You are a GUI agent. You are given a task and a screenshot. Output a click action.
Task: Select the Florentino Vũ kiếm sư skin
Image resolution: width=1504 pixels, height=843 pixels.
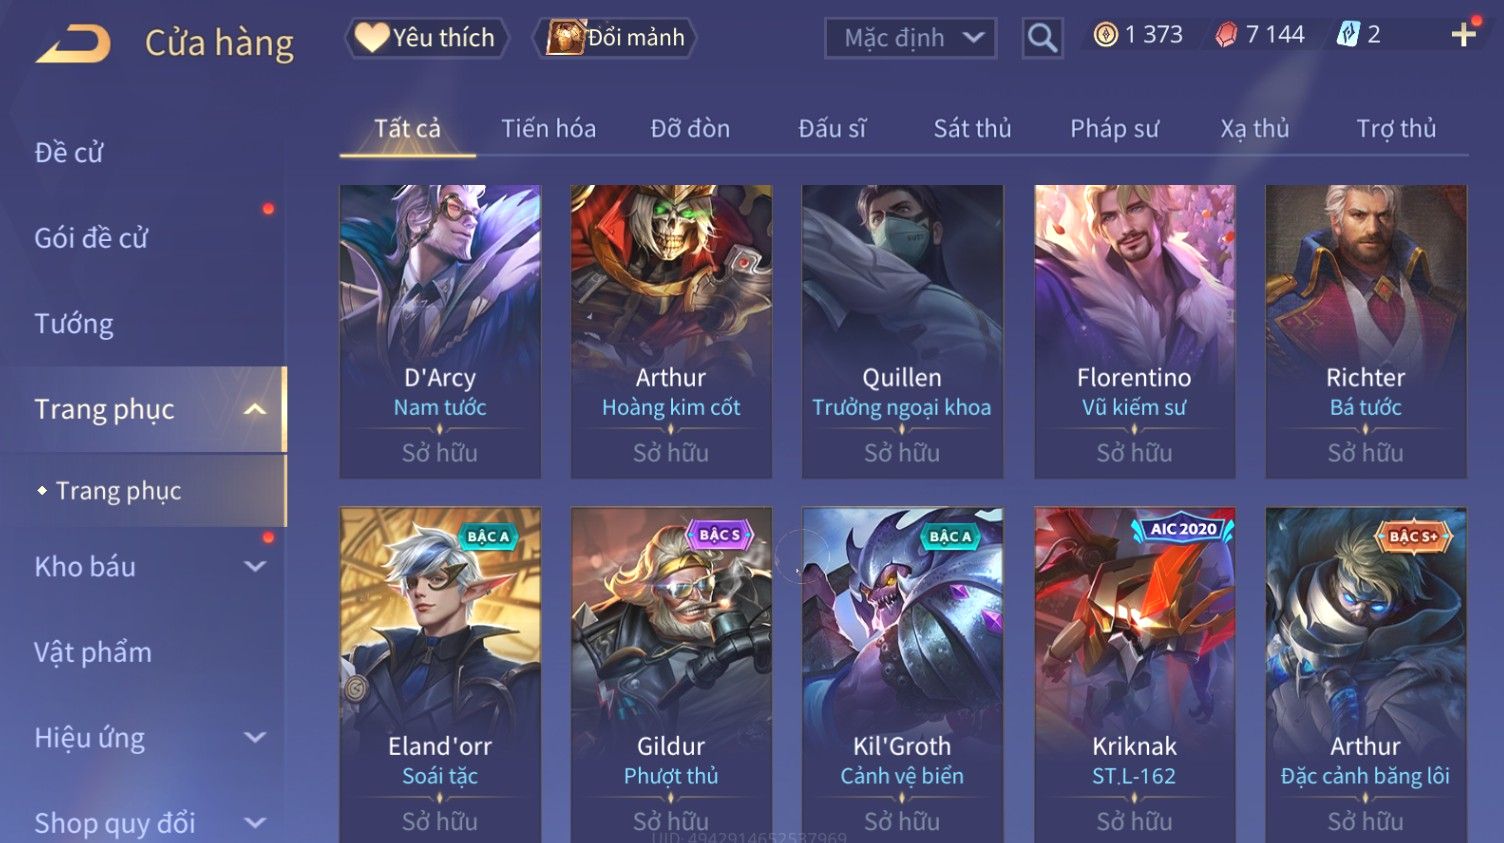coord(1134,331)
